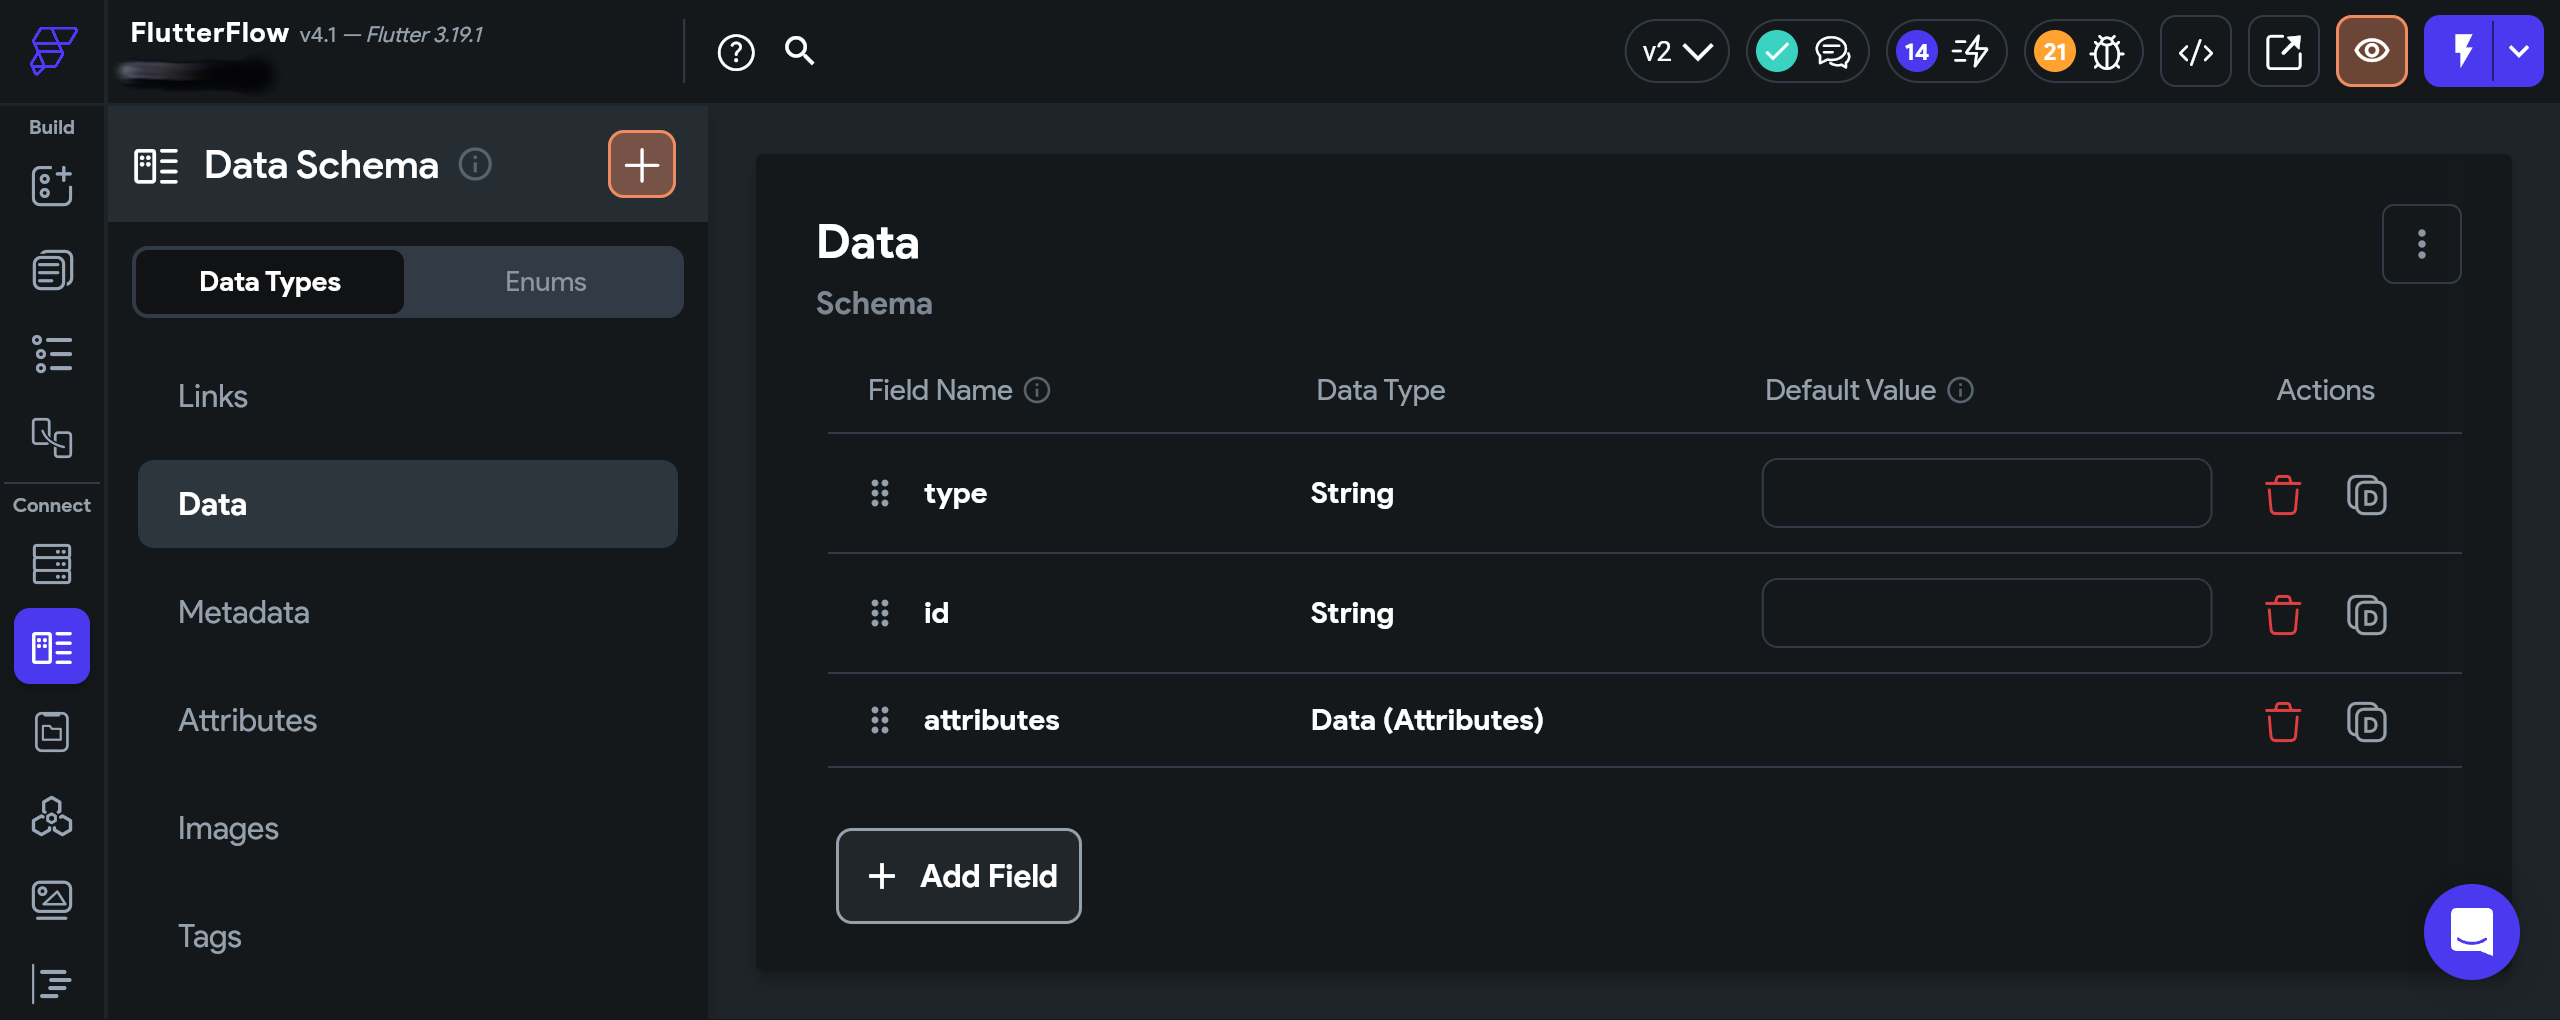Image resolution: width=2560 pixels, height=1020 pixels.
Task: Switch to the Enums tab
Action: tap(545, 282)
